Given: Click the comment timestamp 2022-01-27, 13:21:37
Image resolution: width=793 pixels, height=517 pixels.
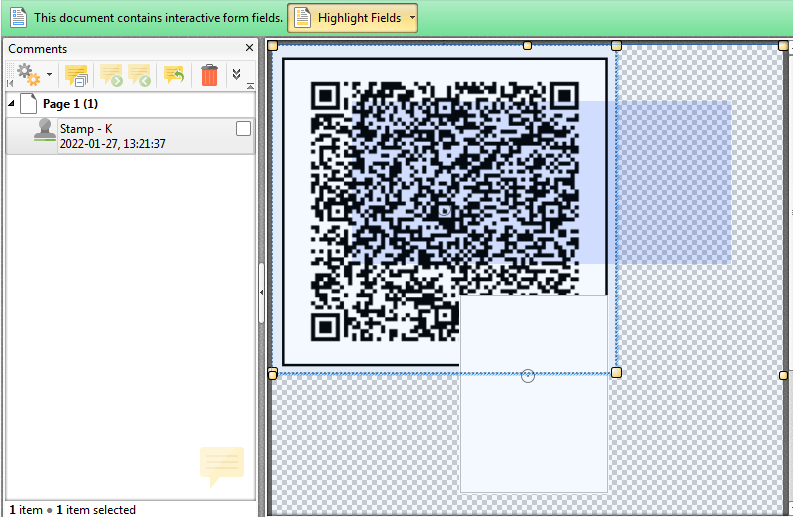Looking at the screenshot, I should point(112,144).
